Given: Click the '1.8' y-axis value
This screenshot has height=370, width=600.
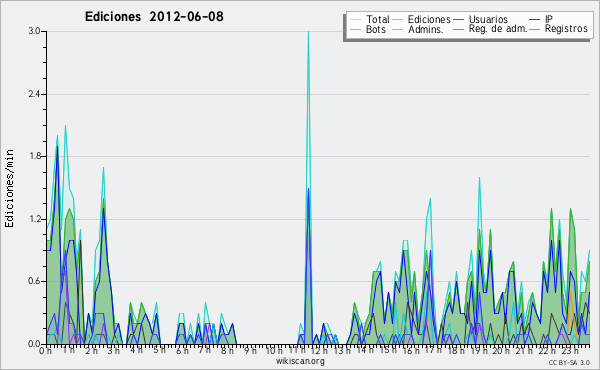Looking at the screenshot, I should tap(34, 156).
